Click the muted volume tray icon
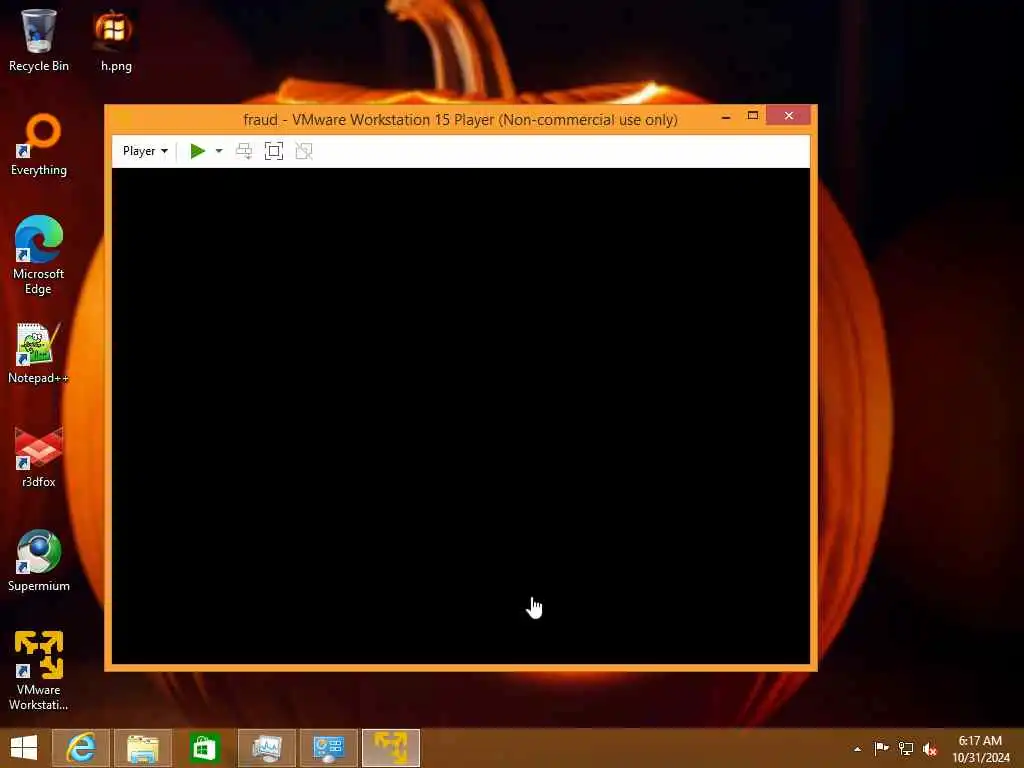This screenshot has height=768, width=1024. 930,749
